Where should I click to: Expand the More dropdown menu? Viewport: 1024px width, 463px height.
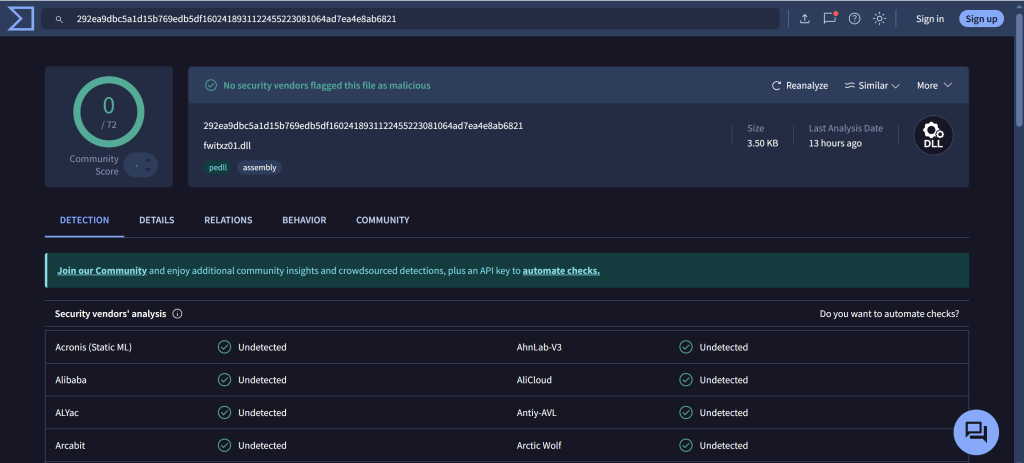[935, 86]
